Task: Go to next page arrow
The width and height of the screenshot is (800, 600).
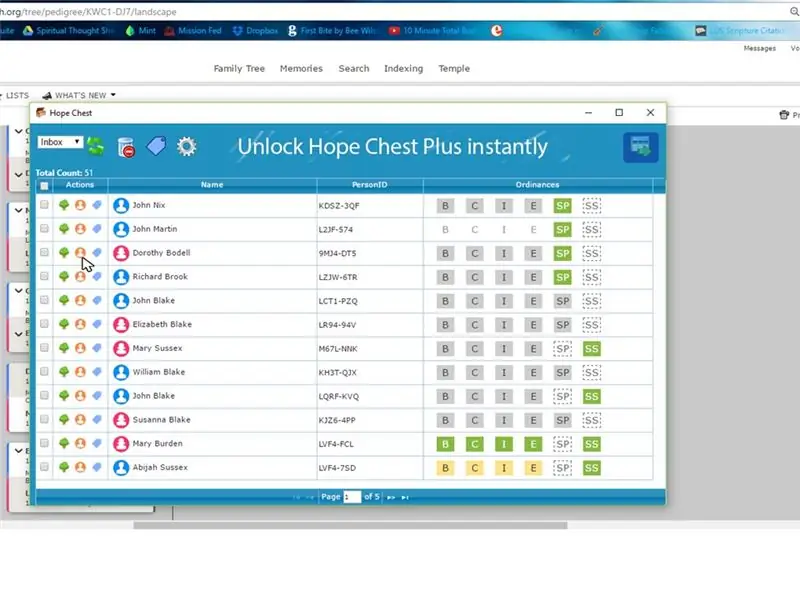Action: coord(391,497)
